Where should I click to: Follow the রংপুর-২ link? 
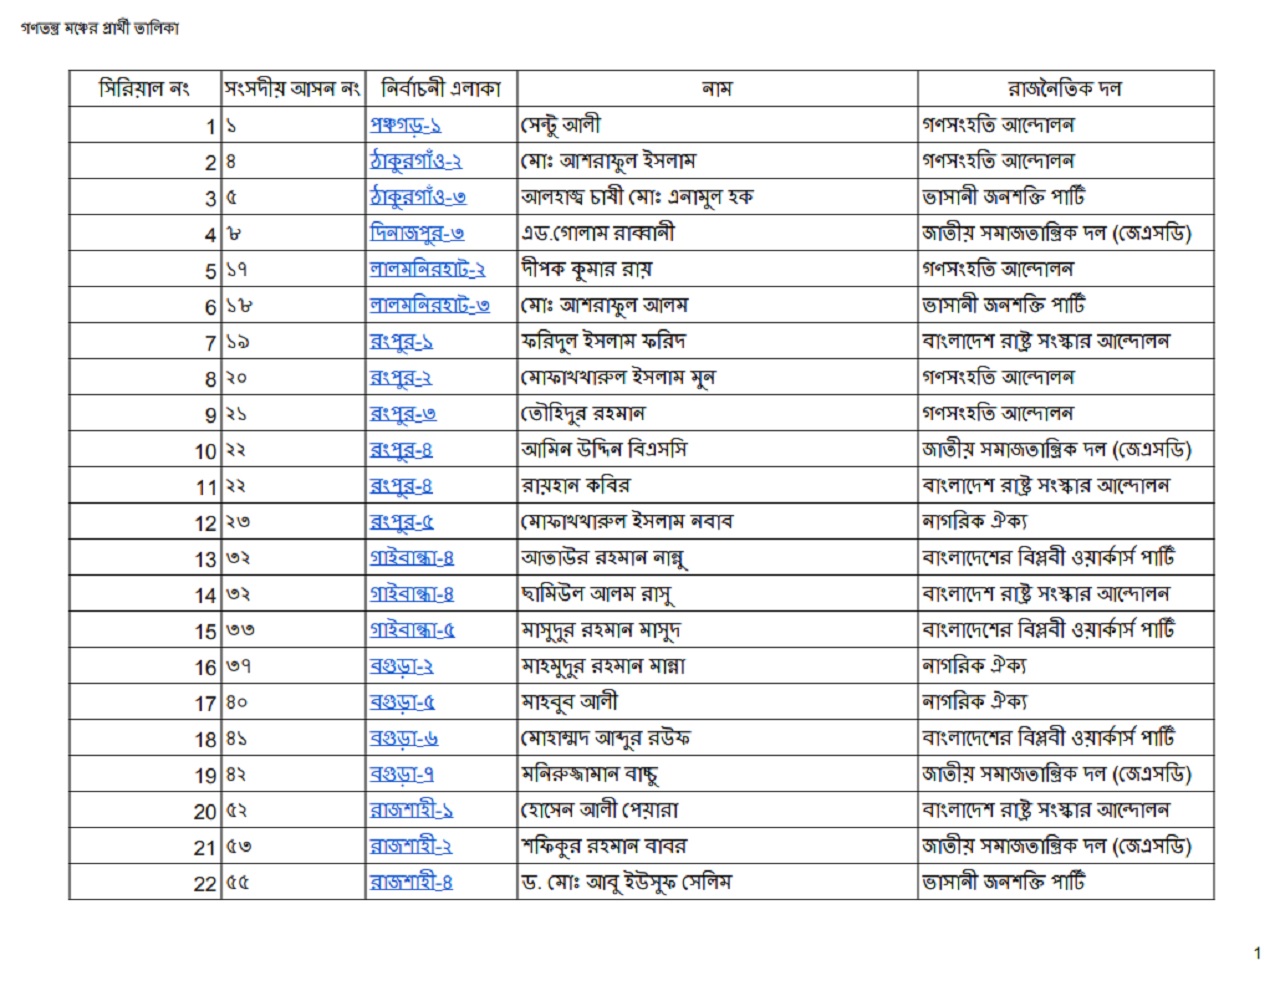[x=401, y=378]
